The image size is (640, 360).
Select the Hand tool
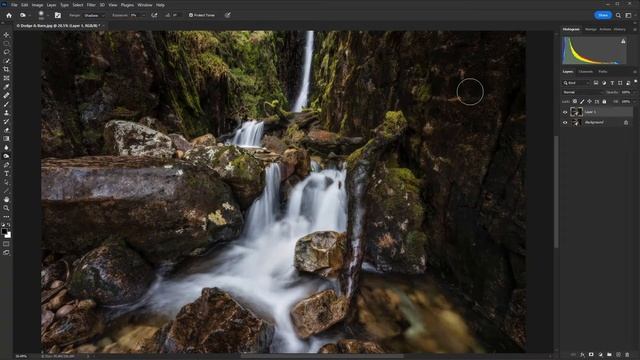(6, 199)
